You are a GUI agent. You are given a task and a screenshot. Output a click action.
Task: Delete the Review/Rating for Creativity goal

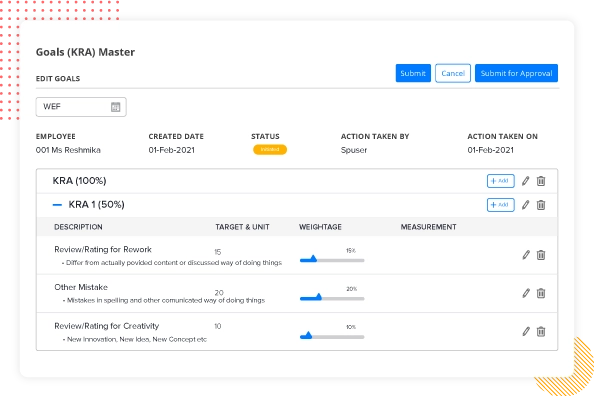pos(541,332)
